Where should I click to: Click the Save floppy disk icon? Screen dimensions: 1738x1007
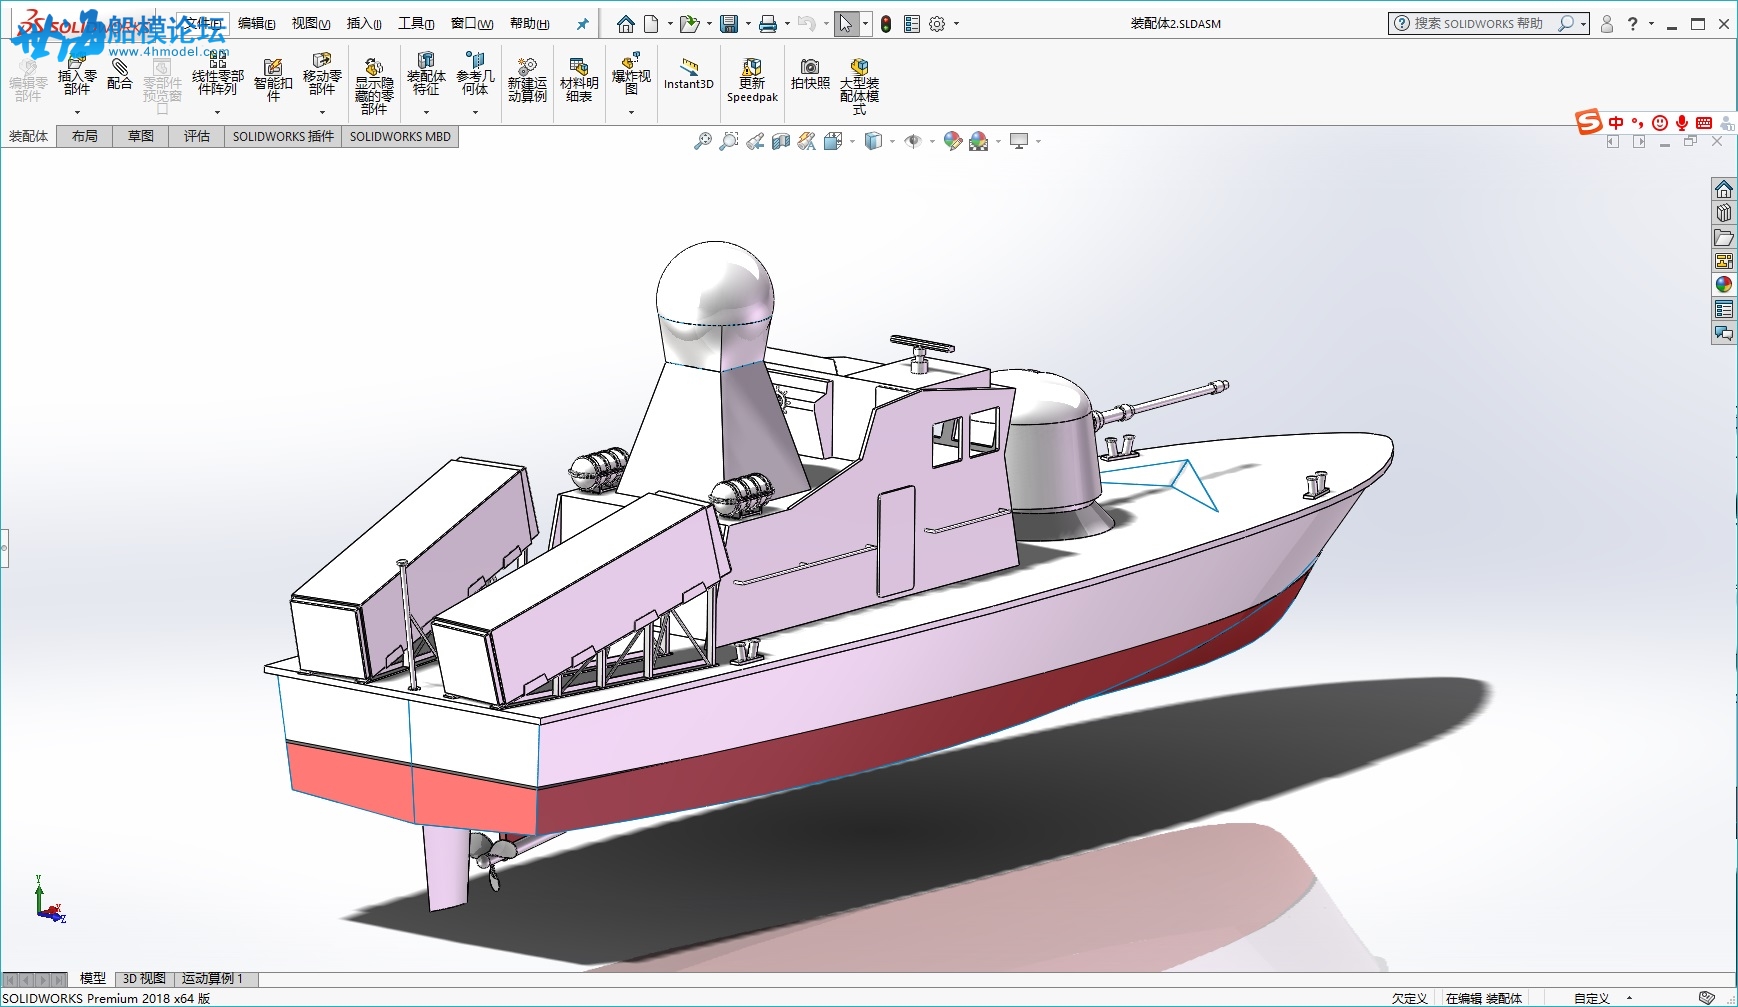pyautogui.click(x=729, y=24)
